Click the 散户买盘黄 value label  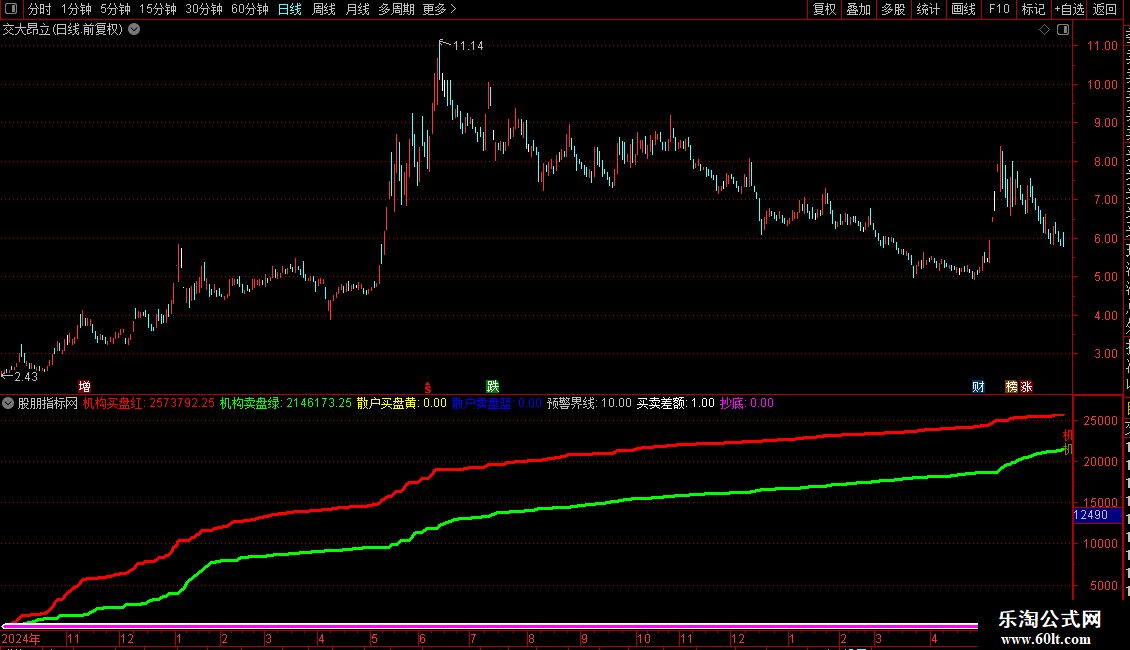coord(401,404)
